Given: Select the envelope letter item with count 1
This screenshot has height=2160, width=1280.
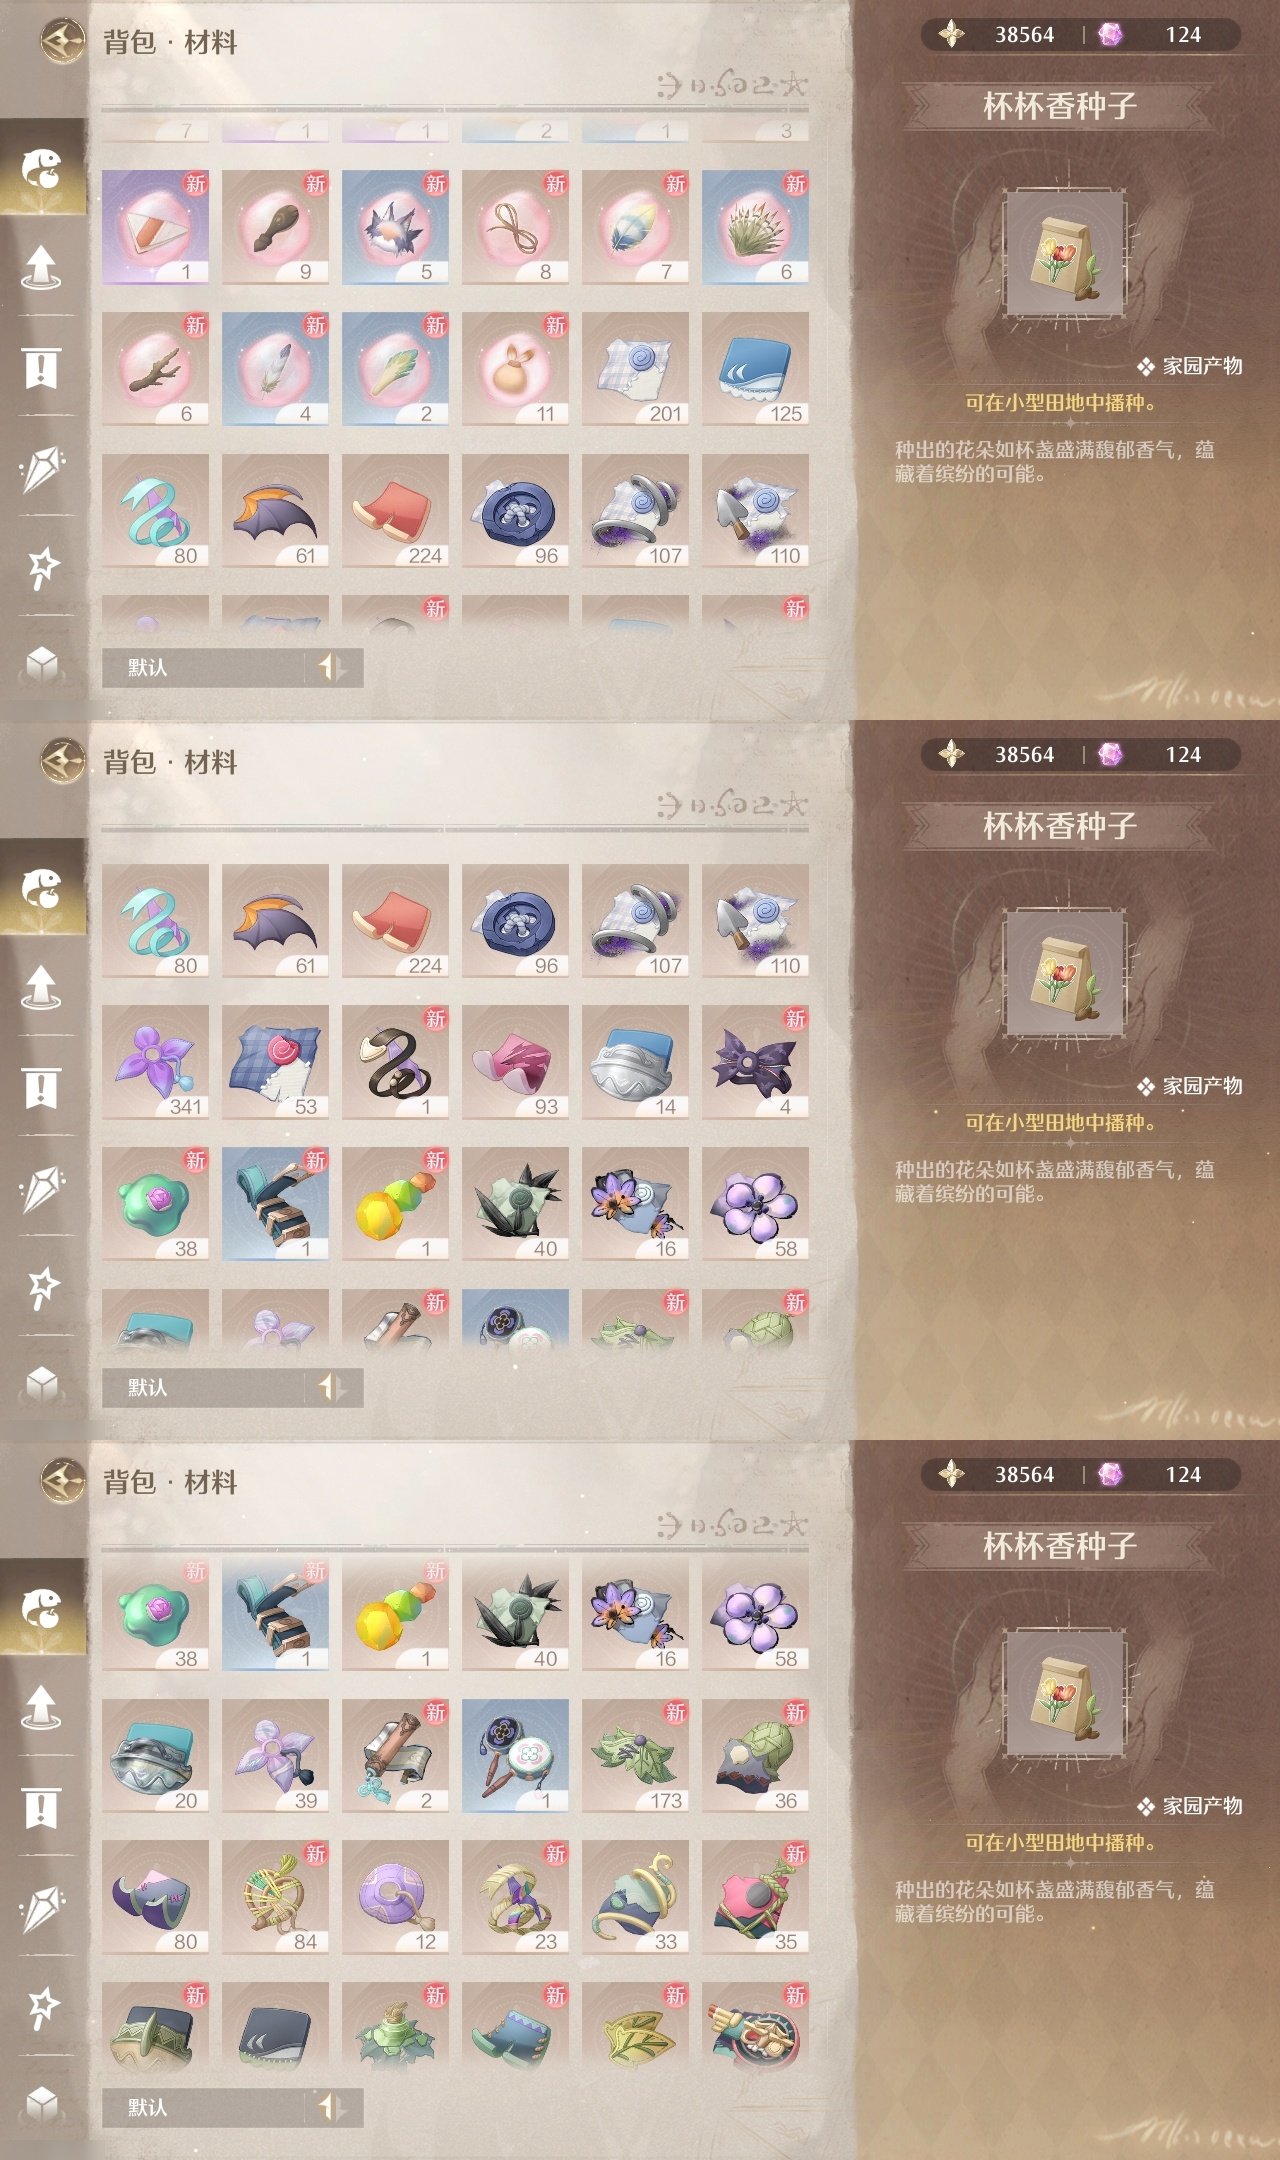Looking at the screenshot, I should (x=155, y=227).
